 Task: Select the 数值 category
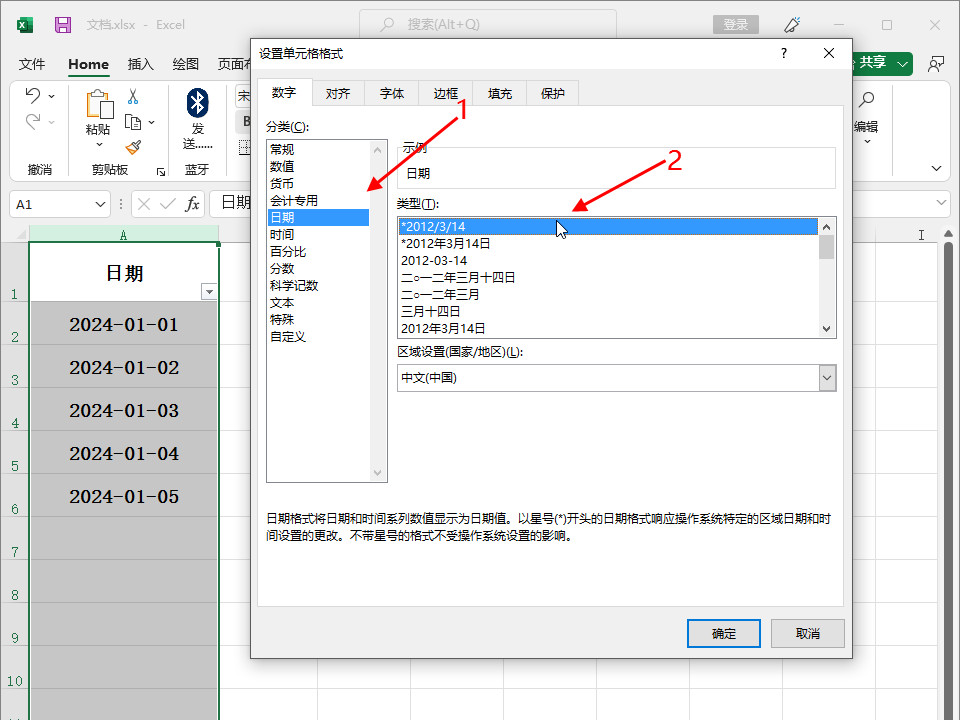tap(318, 167)
